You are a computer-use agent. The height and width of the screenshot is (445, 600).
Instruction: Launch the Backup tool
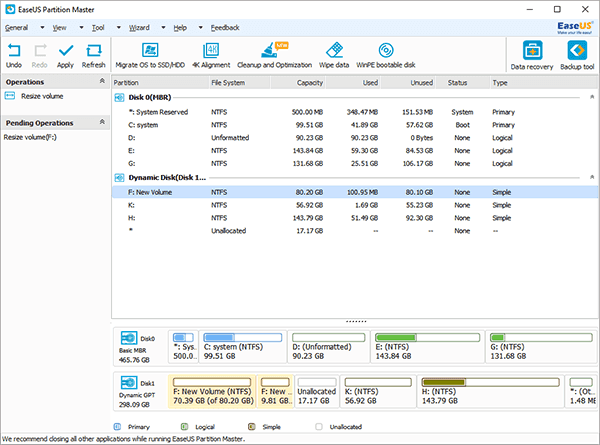point(577,50)
